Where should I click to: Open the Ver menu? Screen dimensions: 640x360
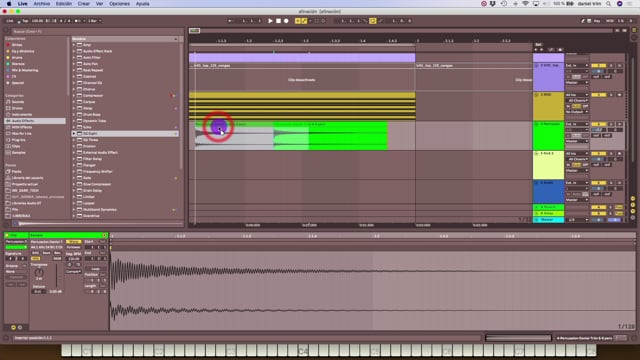99,4
